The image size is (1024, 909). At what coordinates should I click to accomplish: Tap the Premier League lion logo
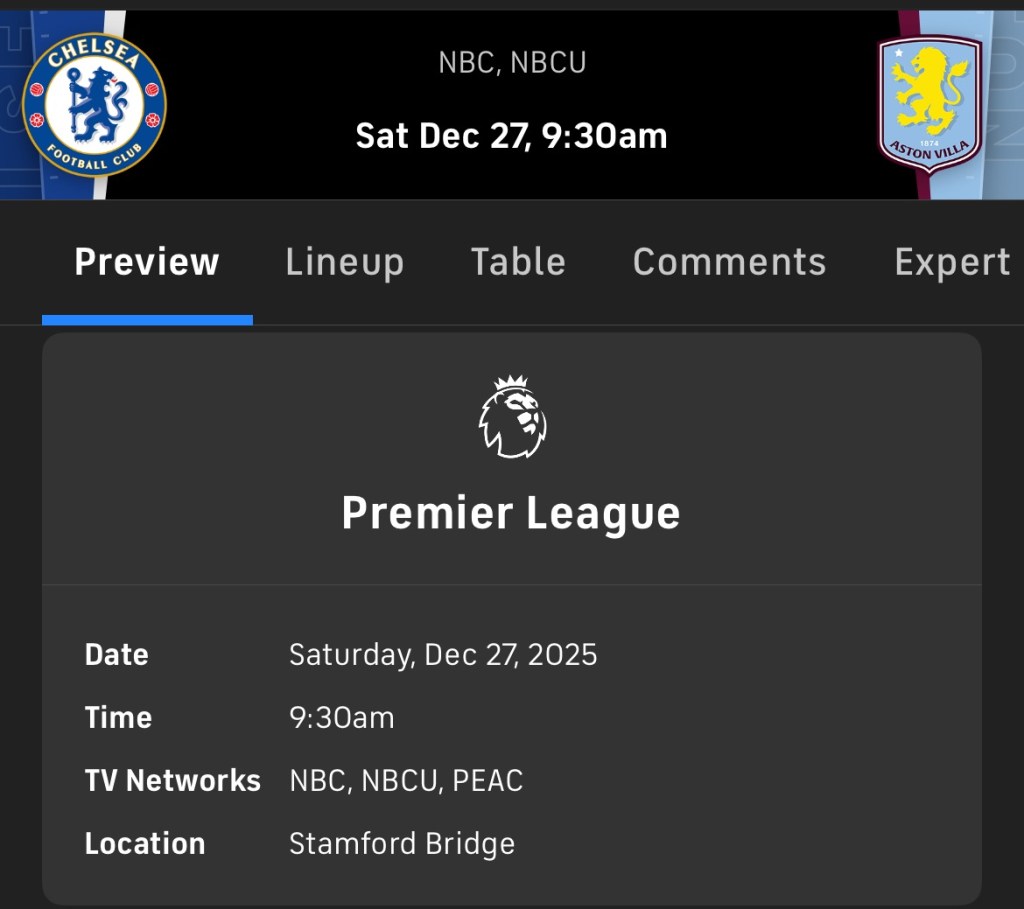click(x=511, y=417)
